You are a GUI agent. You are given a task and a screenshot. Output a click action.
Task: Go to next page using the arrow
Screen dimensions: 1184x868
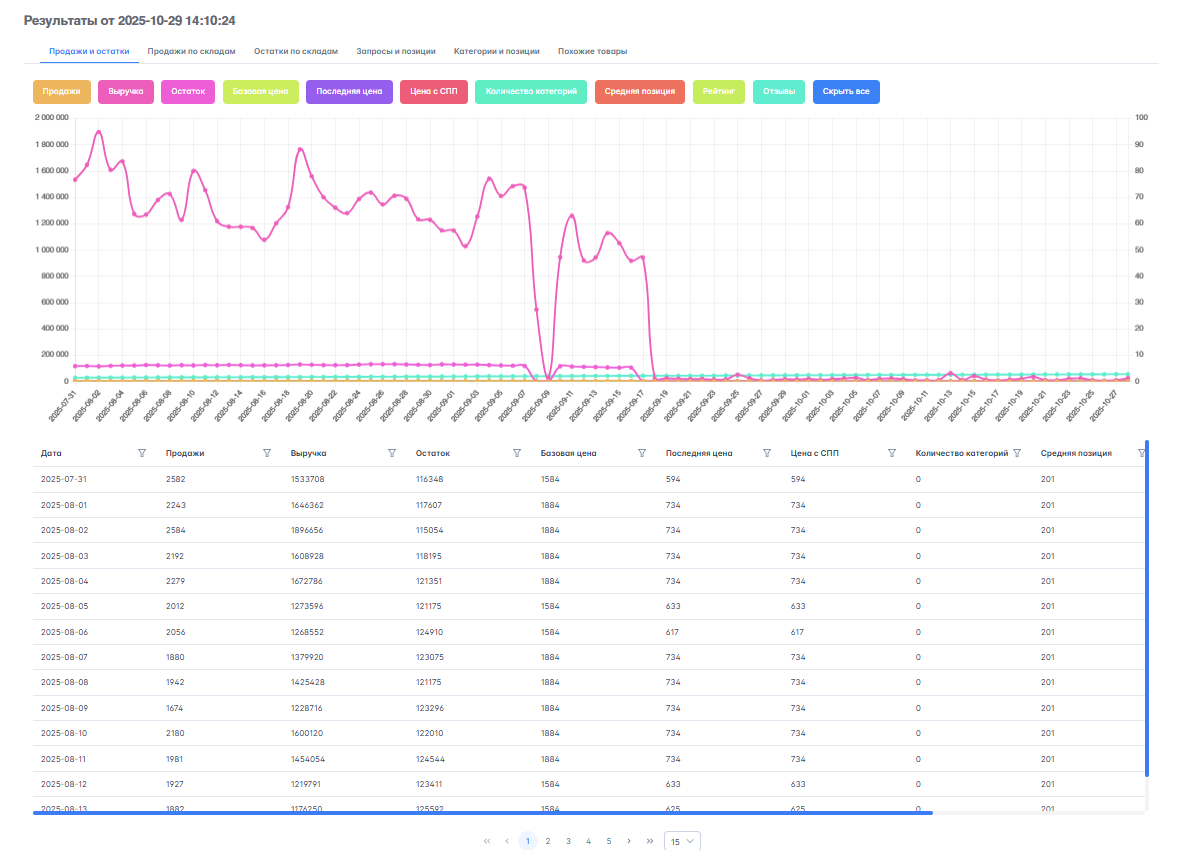pyautogui.click(x=629, y=841)
